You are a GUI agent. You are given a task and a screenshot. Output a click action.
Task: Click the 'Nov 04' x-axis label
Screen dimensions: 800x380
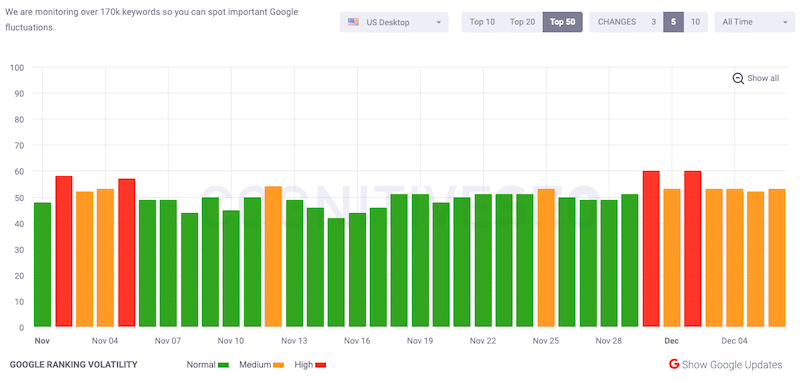click(x=105, y=341)
